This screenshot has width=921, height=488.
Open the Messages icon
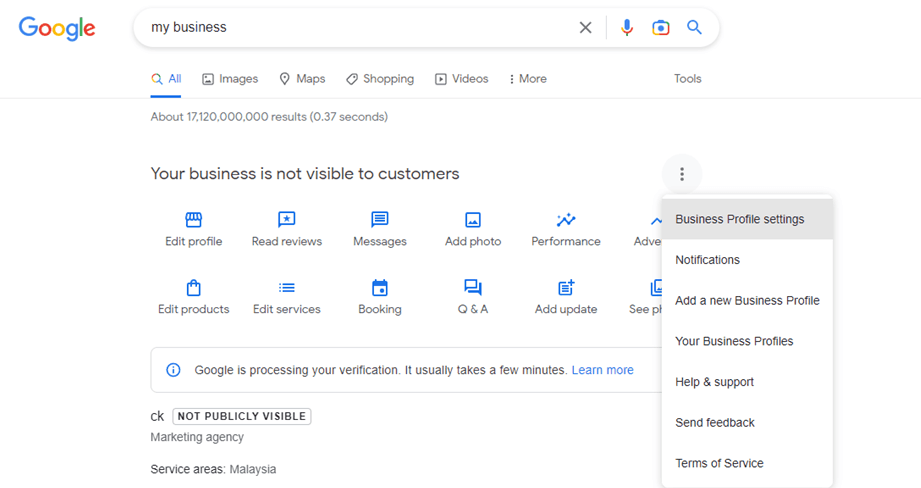click(x=379, y=220)
